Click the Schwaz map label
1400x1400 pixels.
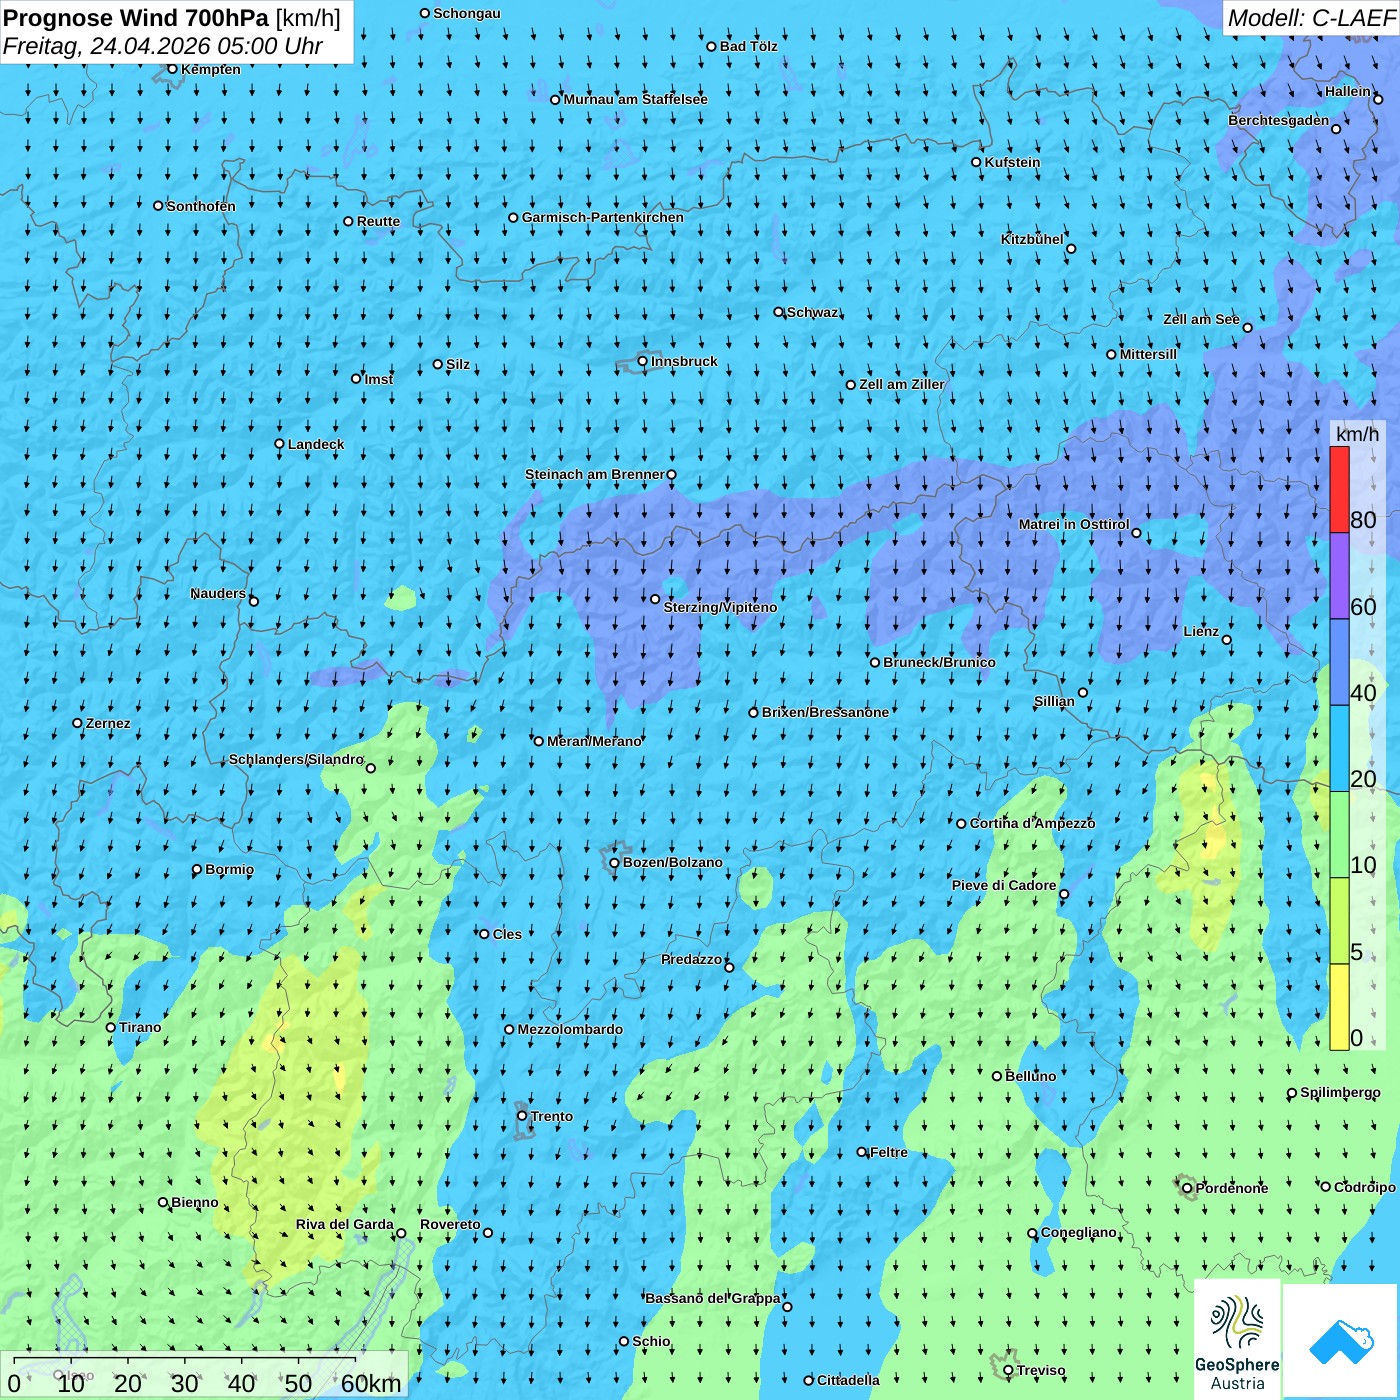tap(812, 312)
